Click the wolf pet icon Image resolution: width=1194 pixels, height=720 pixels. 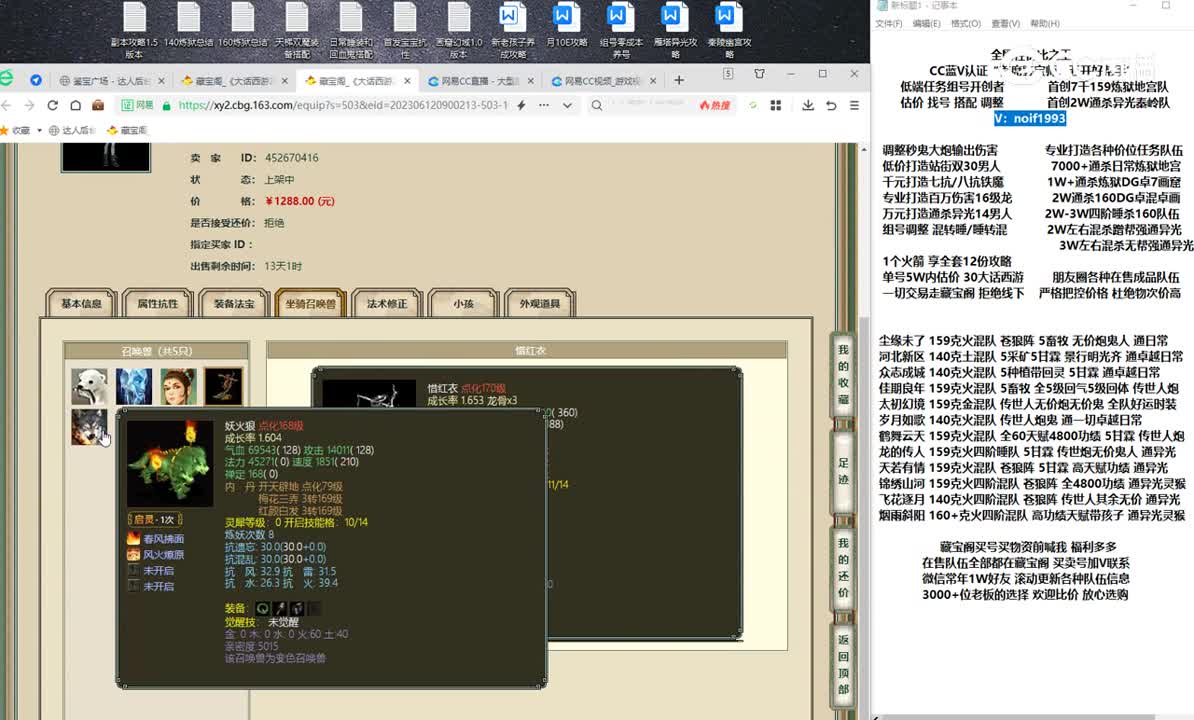point(88,427)
